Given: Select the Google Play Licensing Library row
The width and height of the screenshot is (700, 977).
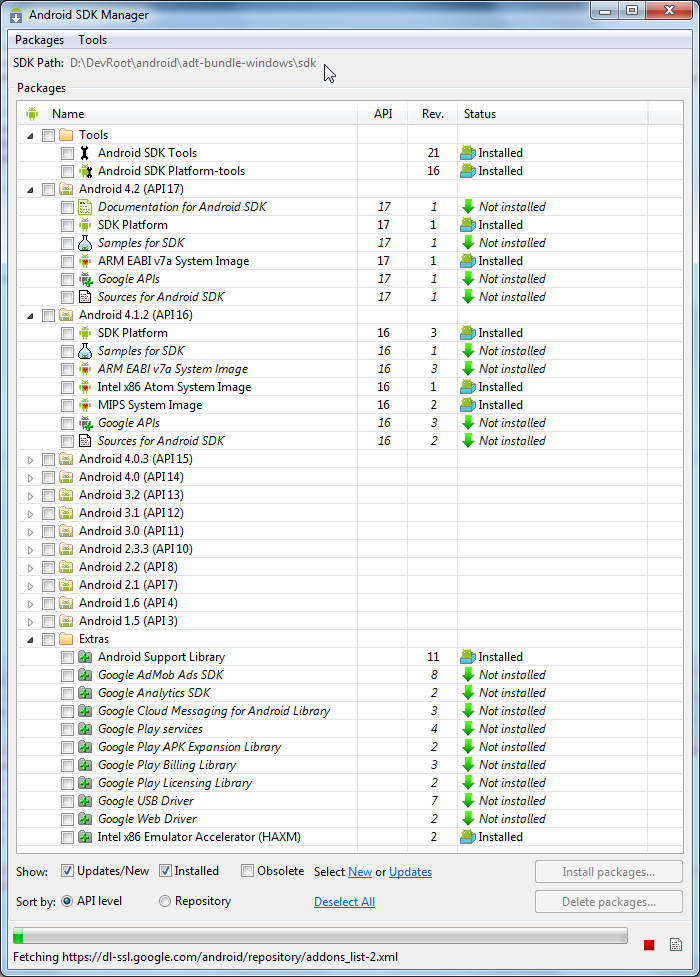Looking at the screenshot, I should pos(350,783).
